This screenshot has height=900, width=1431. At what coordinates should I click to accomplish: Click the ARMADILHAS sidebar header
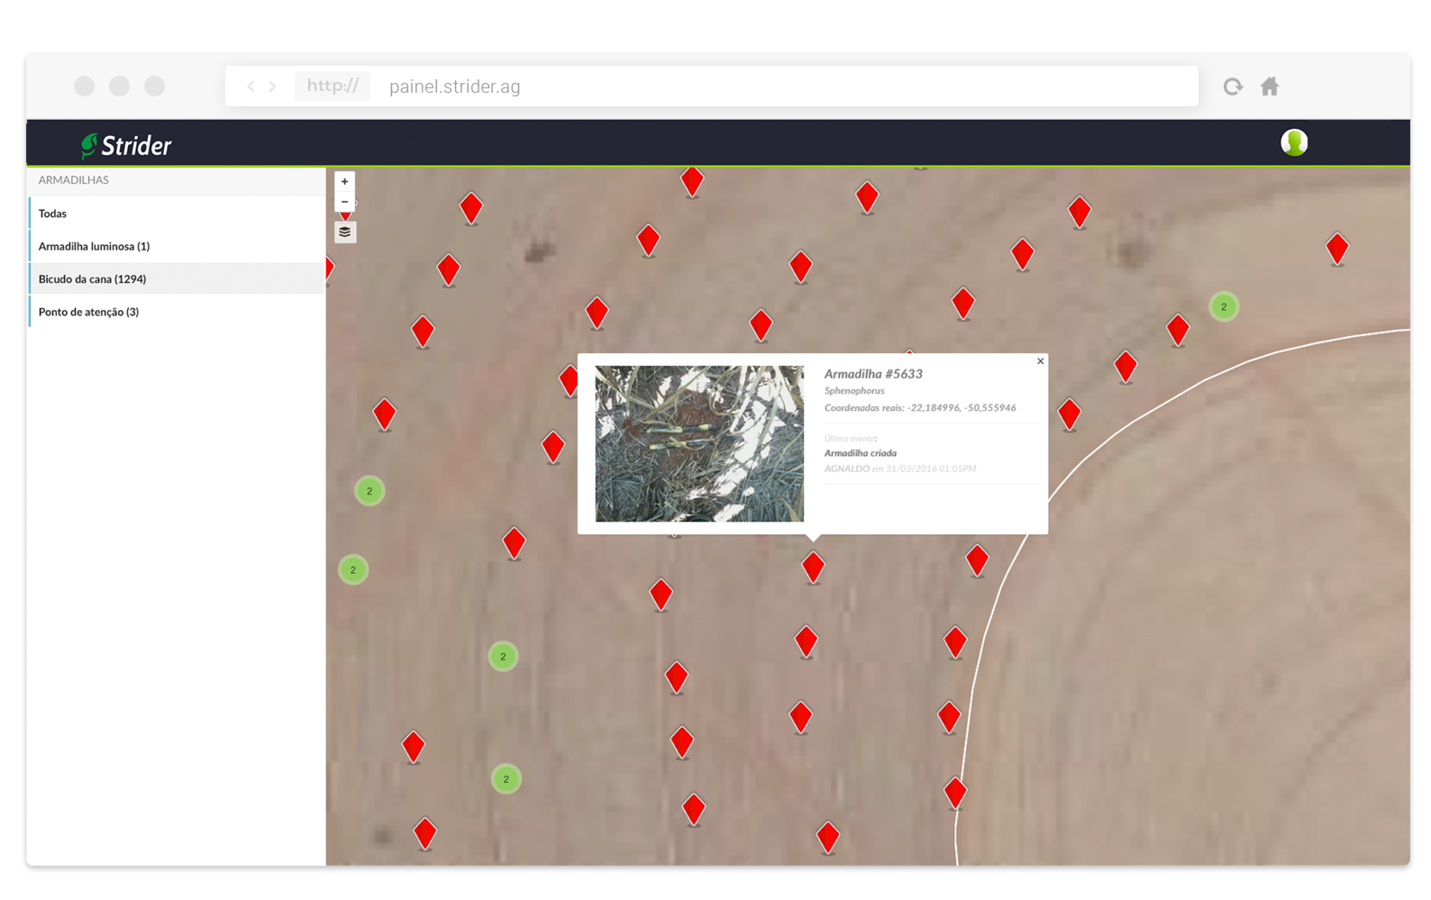click(x=73, y=180)
